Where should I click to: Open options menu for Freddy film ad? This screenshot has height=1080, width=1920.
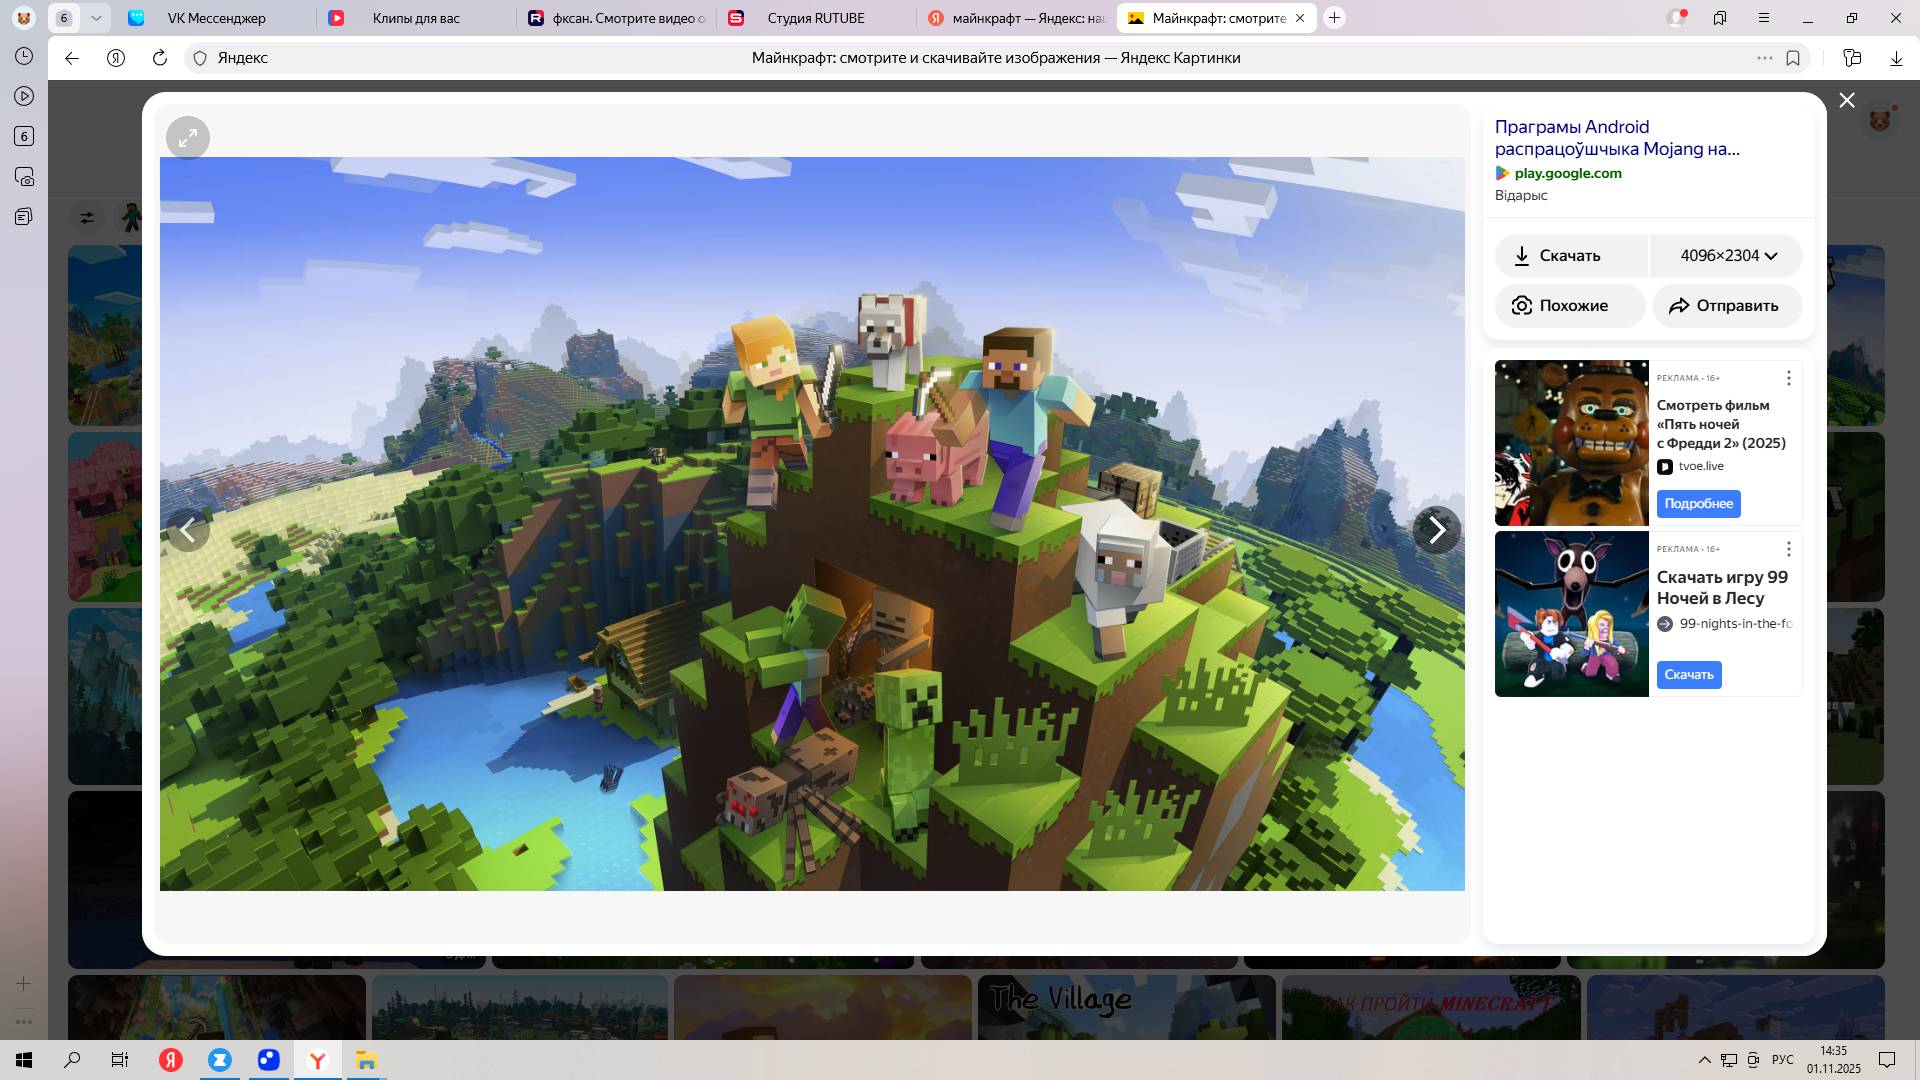pos(1788,378)
